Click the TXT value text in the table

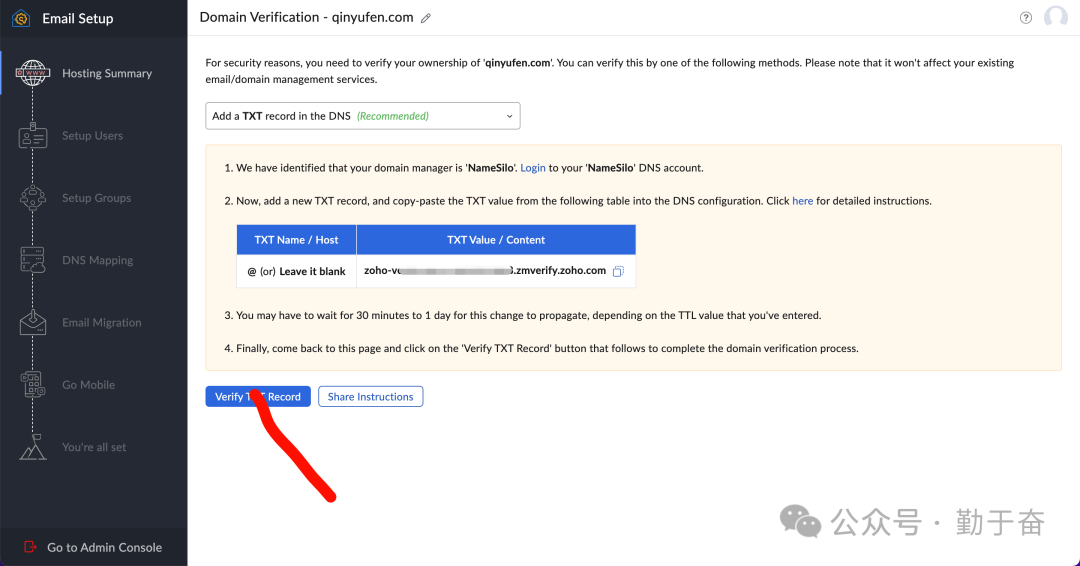(485, 271)
